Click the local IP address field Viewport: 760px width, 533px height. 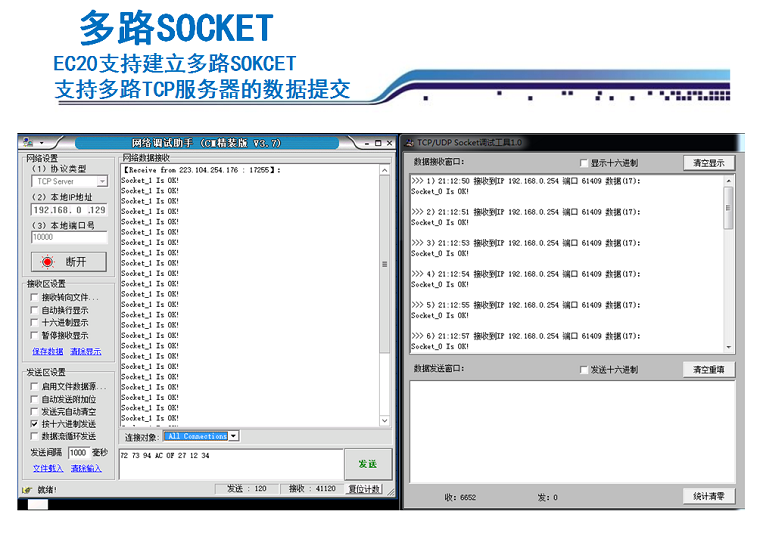[69, 210]
